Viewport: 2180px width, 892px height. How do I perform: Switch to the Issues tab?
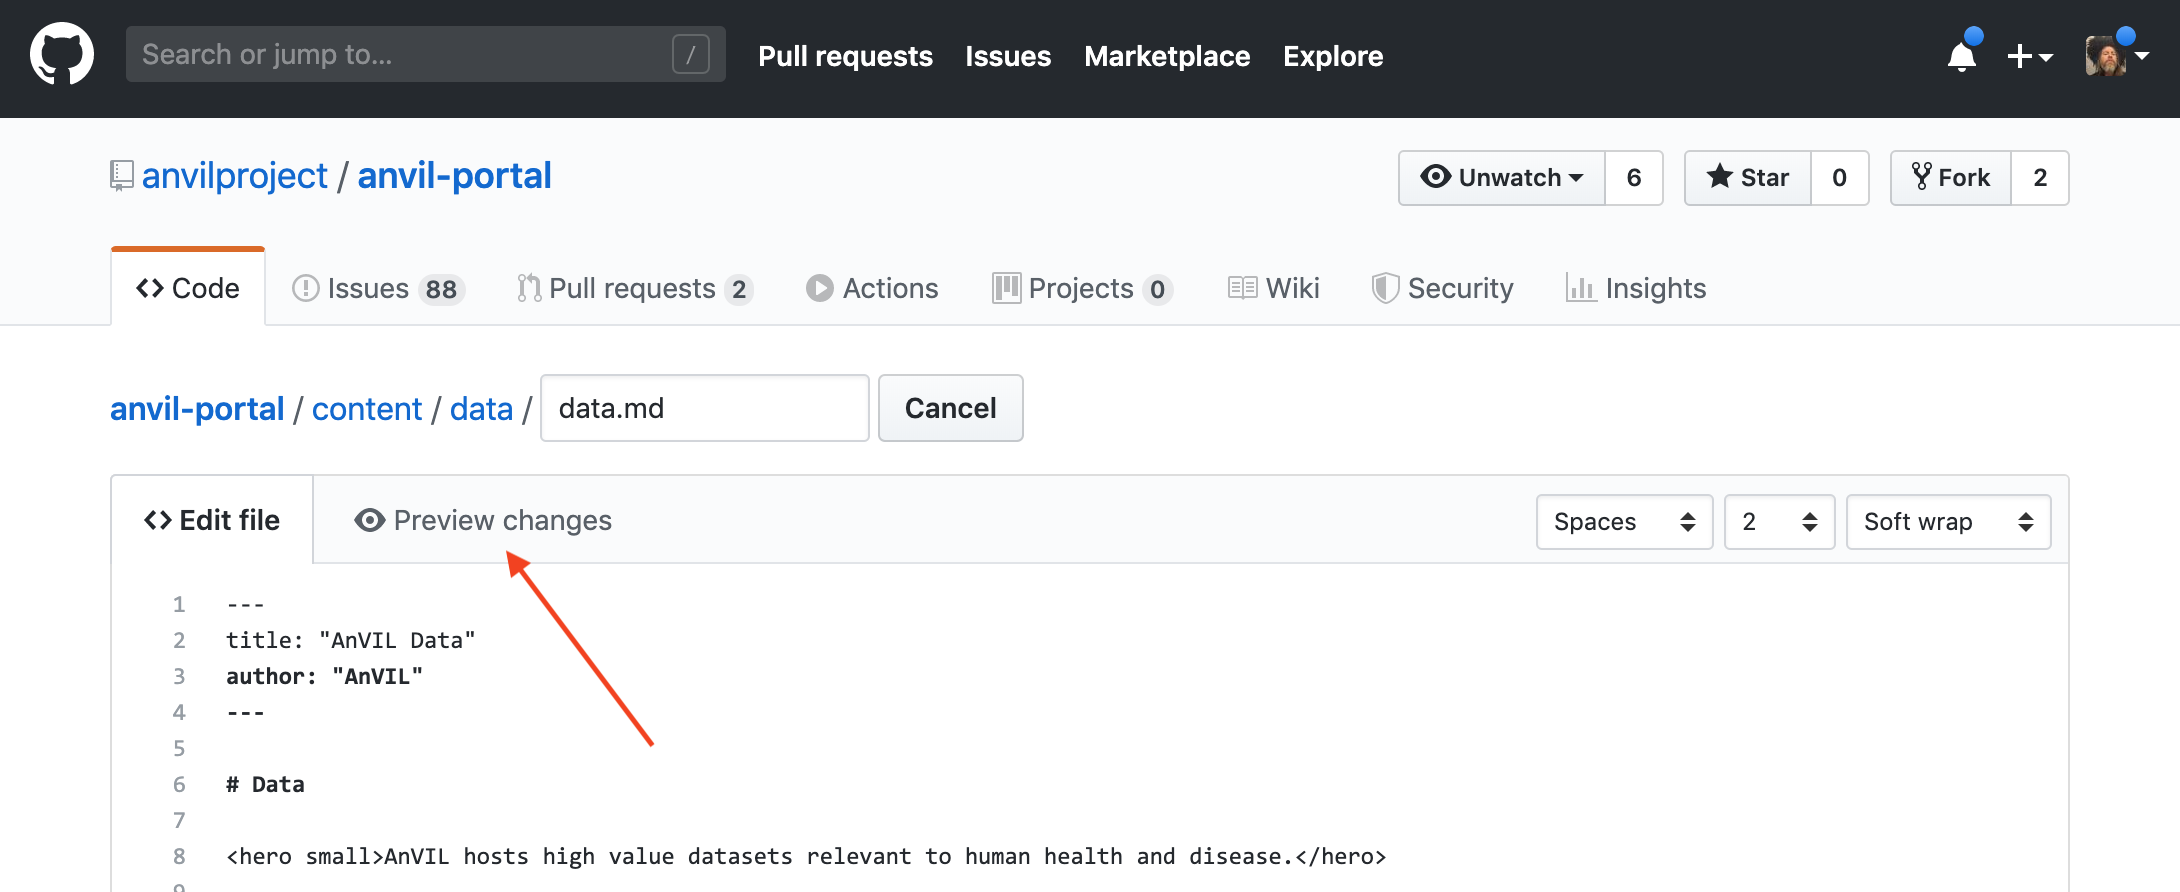pos(378,288)
